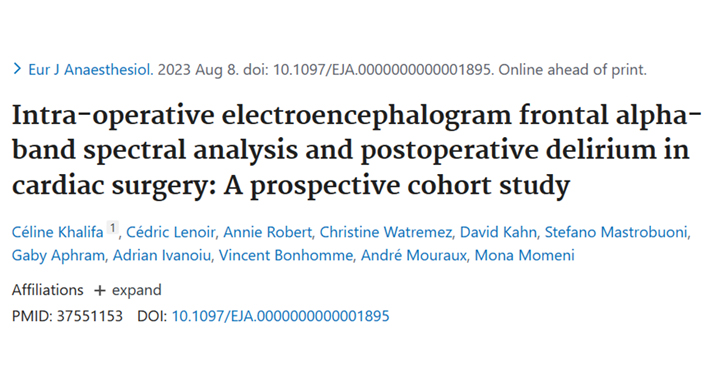The height and width of the screenshot is (385, 715).
Task: Open author Céline Khalifa
Action: [57, 232]
